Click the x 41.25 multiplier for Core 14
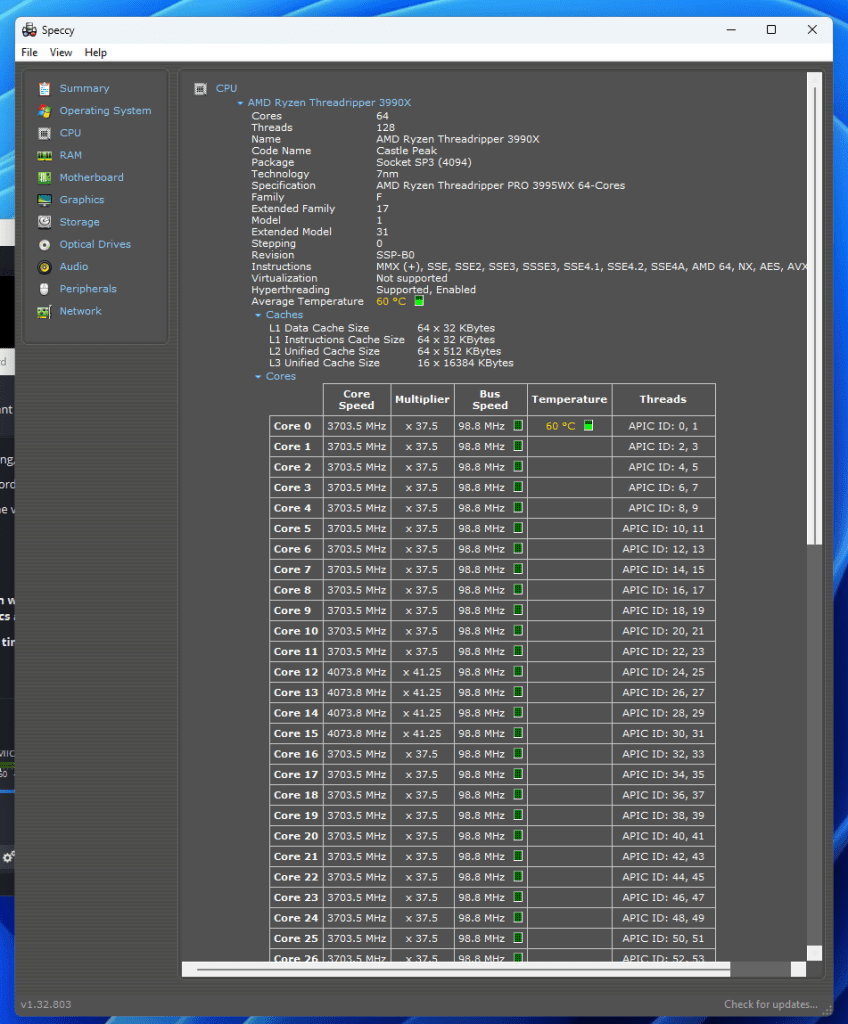 (x=422, y=713)
